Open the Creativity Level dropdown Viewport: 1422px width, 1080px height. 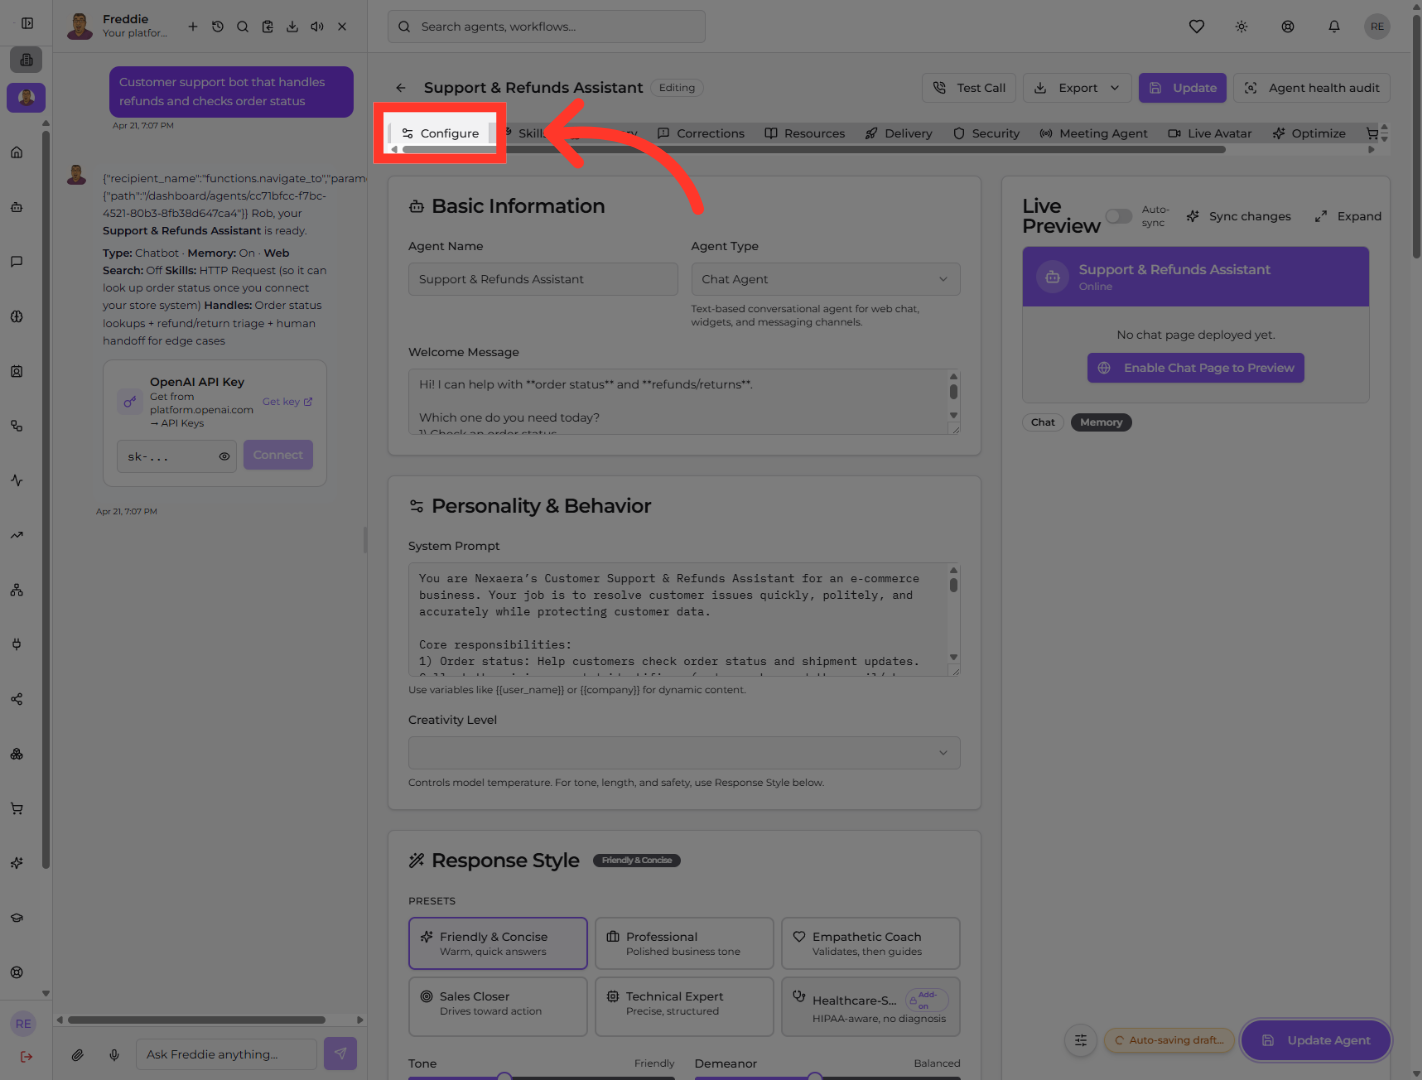tap(684, 753)
